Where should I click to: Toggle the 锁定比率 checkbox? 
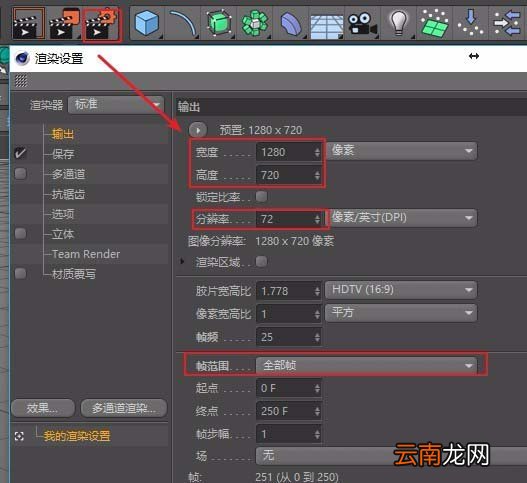261,196
